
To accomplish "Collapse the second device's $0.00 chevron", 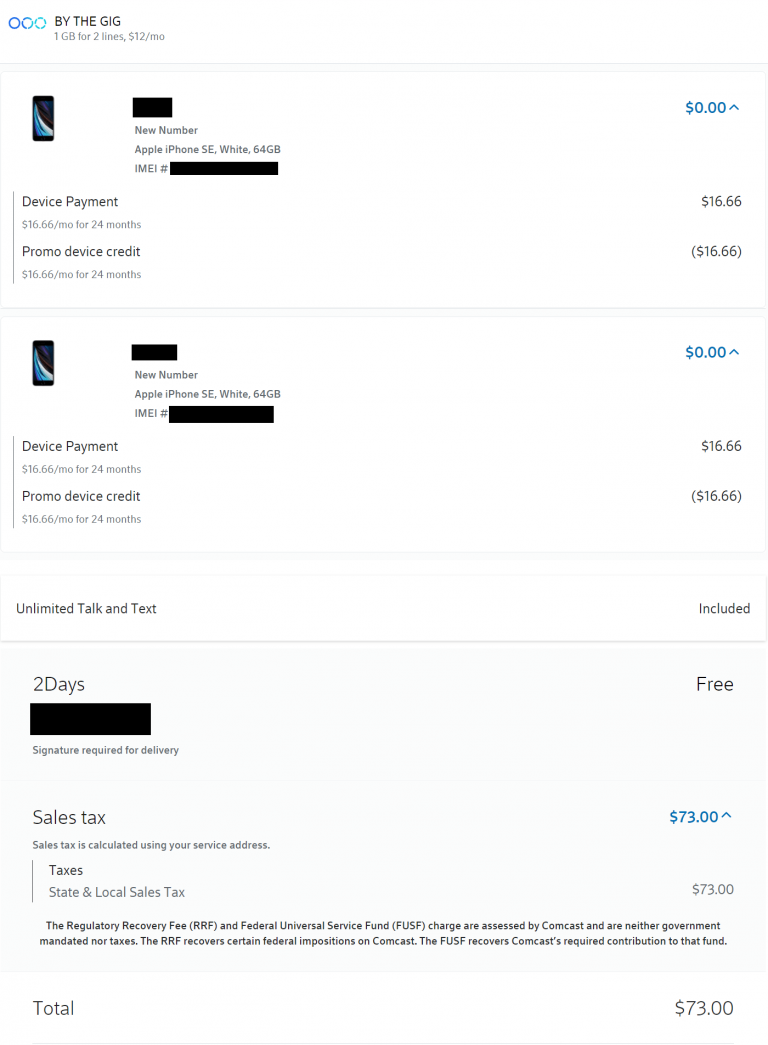I will pos(735,352).
